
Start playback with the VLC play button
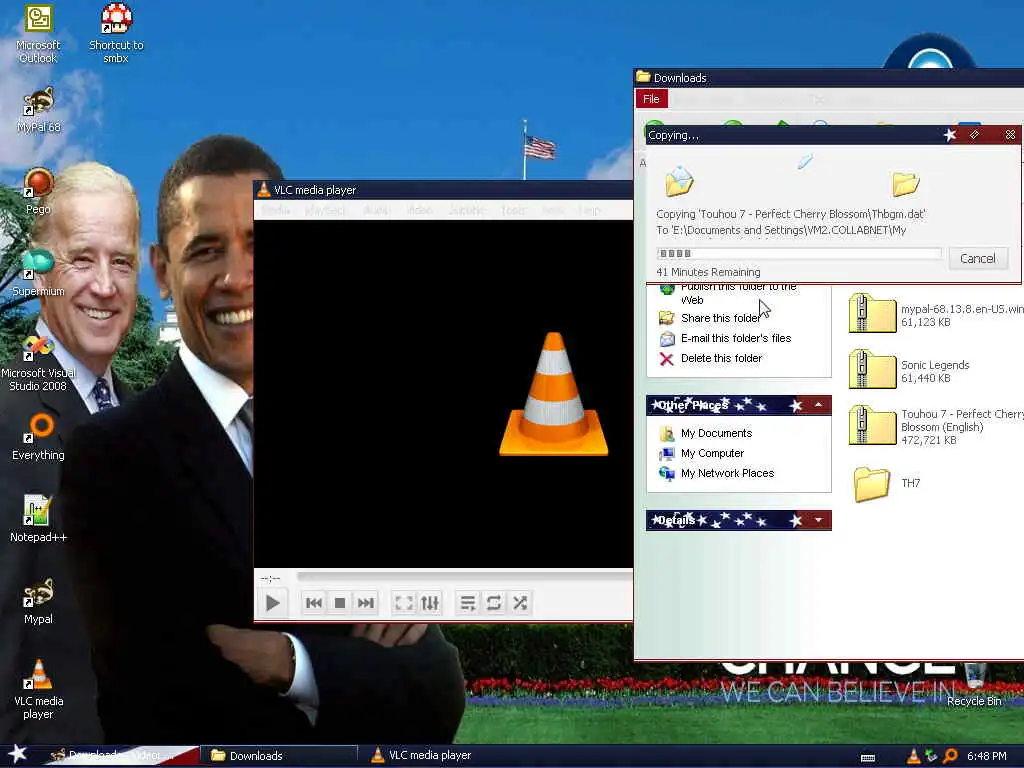[272, 603]
